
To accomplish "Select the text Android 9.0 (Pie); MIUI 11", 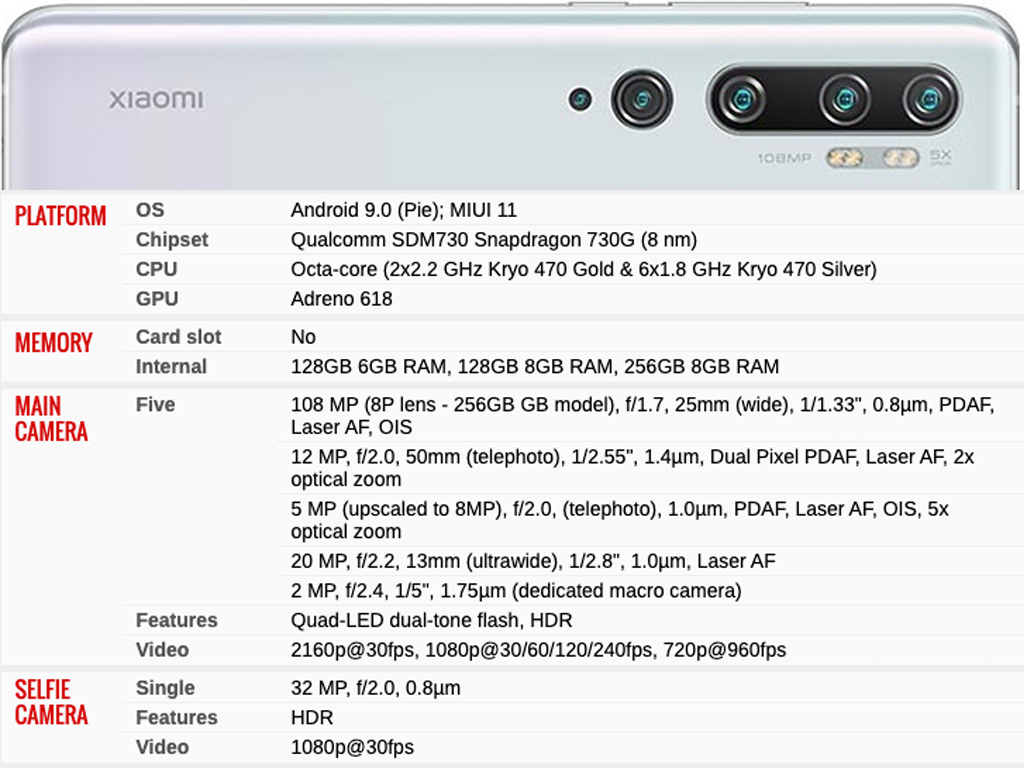I will coord(404,210).
